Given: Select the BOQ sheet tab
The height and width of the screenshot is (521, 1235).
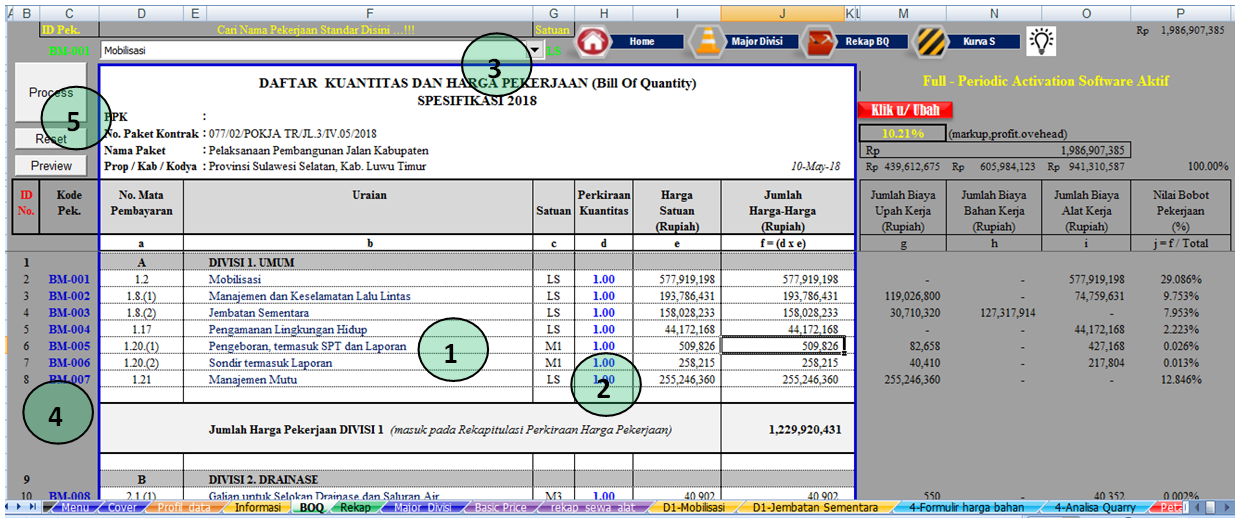Looking at the screenshot, I should (311, 508).
